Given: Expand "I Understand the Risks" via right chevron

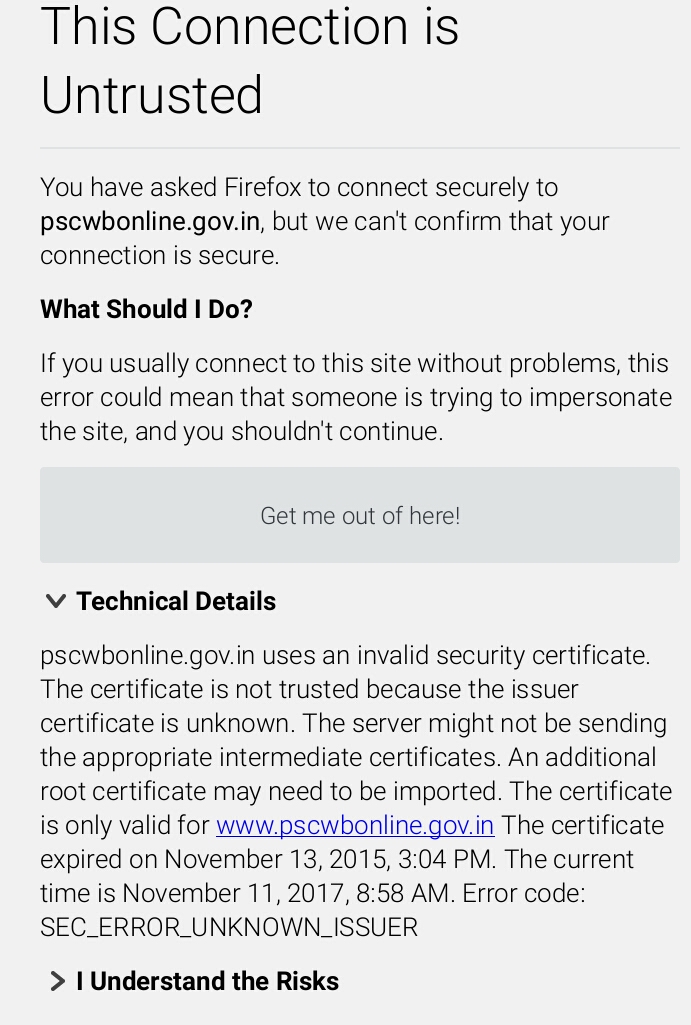Looking at the screenshot, I should coord(57,981).
